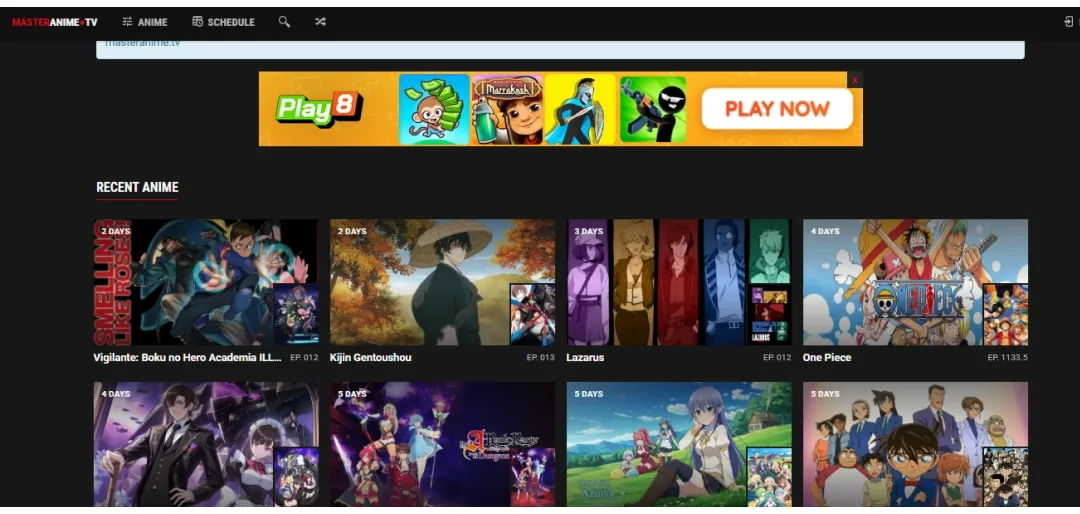This screenshot has width=1080, height=514.
Task: Open the Vigilante Boku no Hero Academia thumbnail
Action: (x=205, y=282)
